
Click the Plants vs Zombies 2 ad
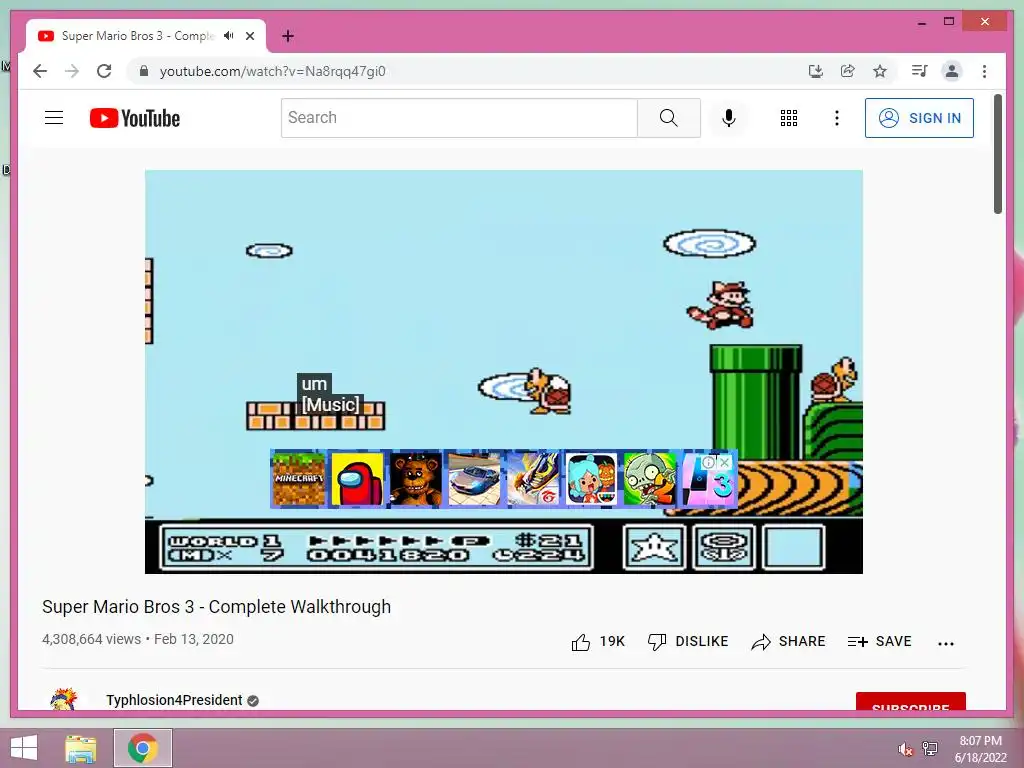coord(650,479)
